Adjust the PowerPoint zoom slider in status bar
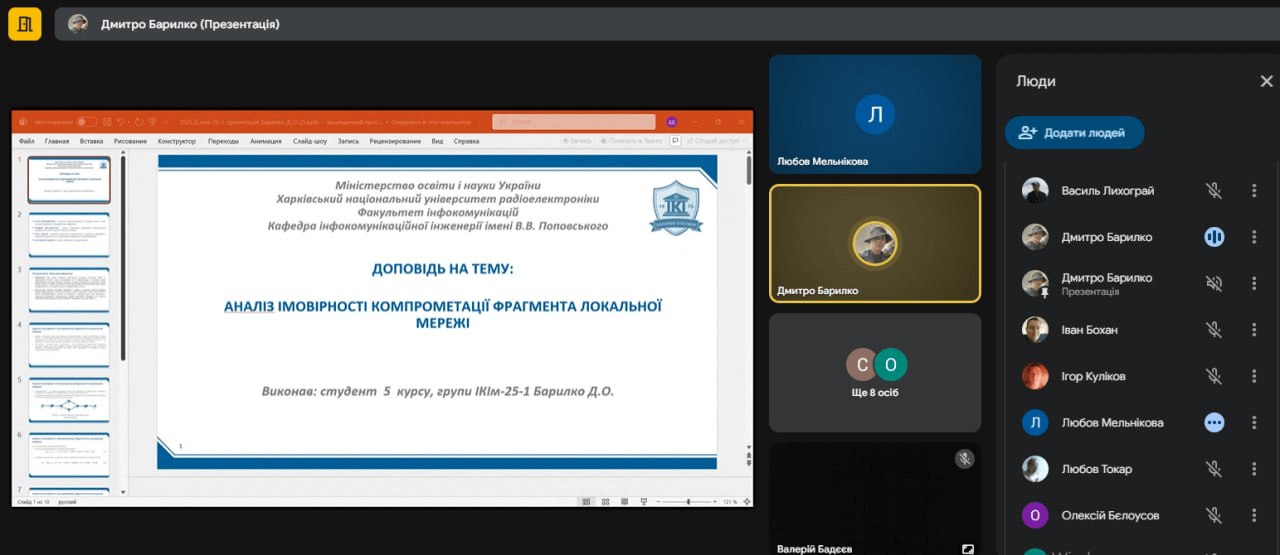The width and height of the screenshot is (1280, 555). (x=688, y=501)
